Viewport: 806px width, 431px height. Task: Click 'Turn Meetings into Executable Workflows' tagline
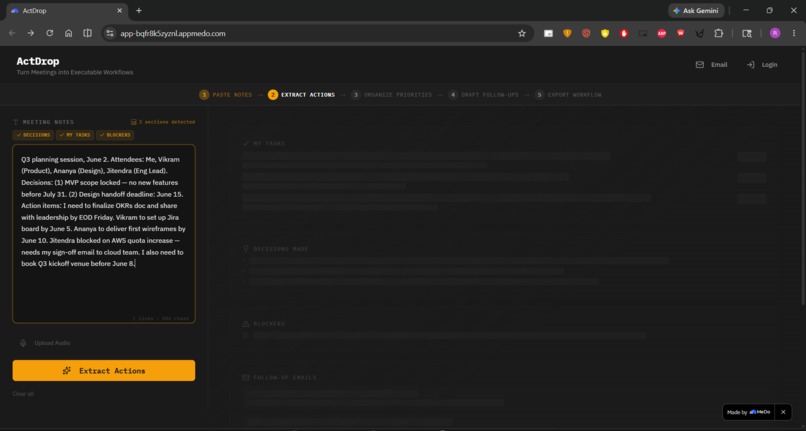point(75,73)
